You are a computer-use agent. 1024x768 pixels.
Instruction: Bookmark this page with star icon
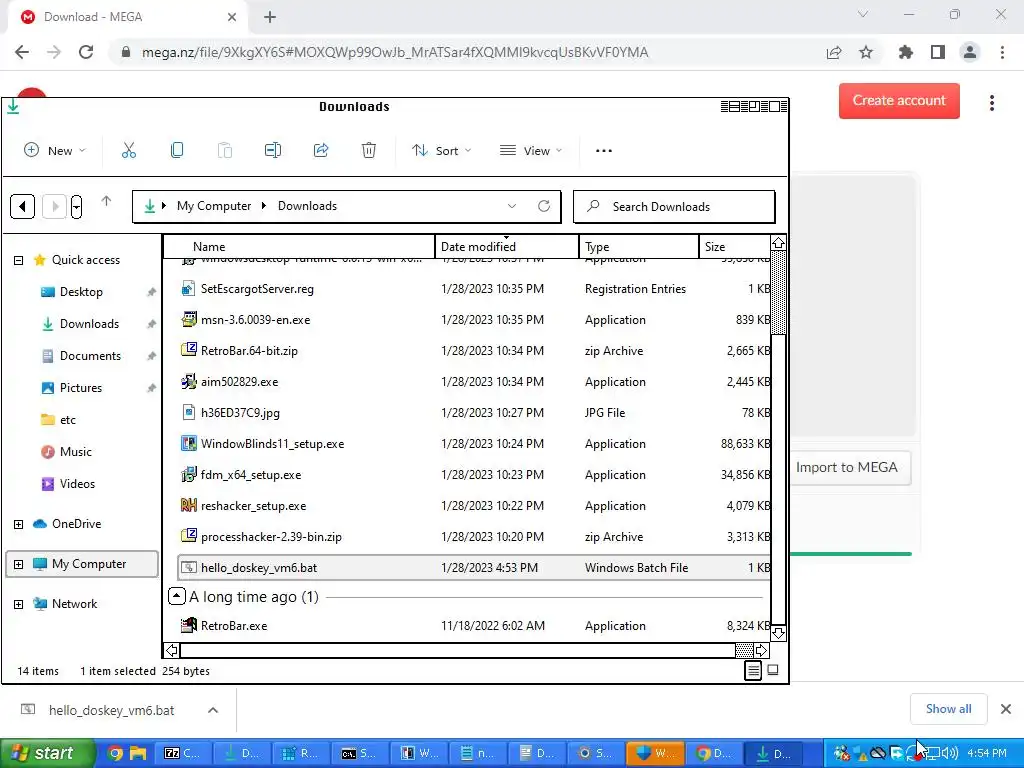866,52
